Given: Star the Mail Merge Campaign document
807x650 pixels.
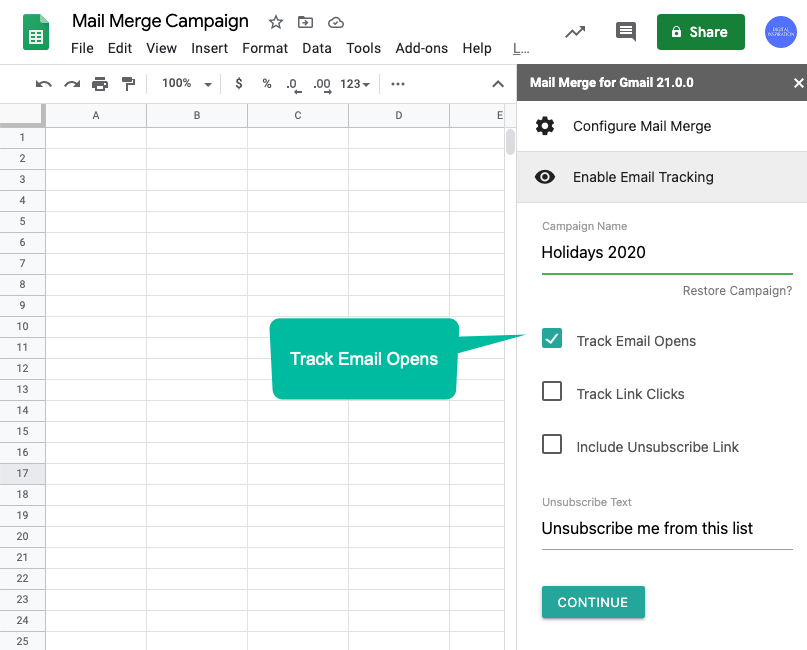Looking at the screenshot, I should tap(276, 22).
